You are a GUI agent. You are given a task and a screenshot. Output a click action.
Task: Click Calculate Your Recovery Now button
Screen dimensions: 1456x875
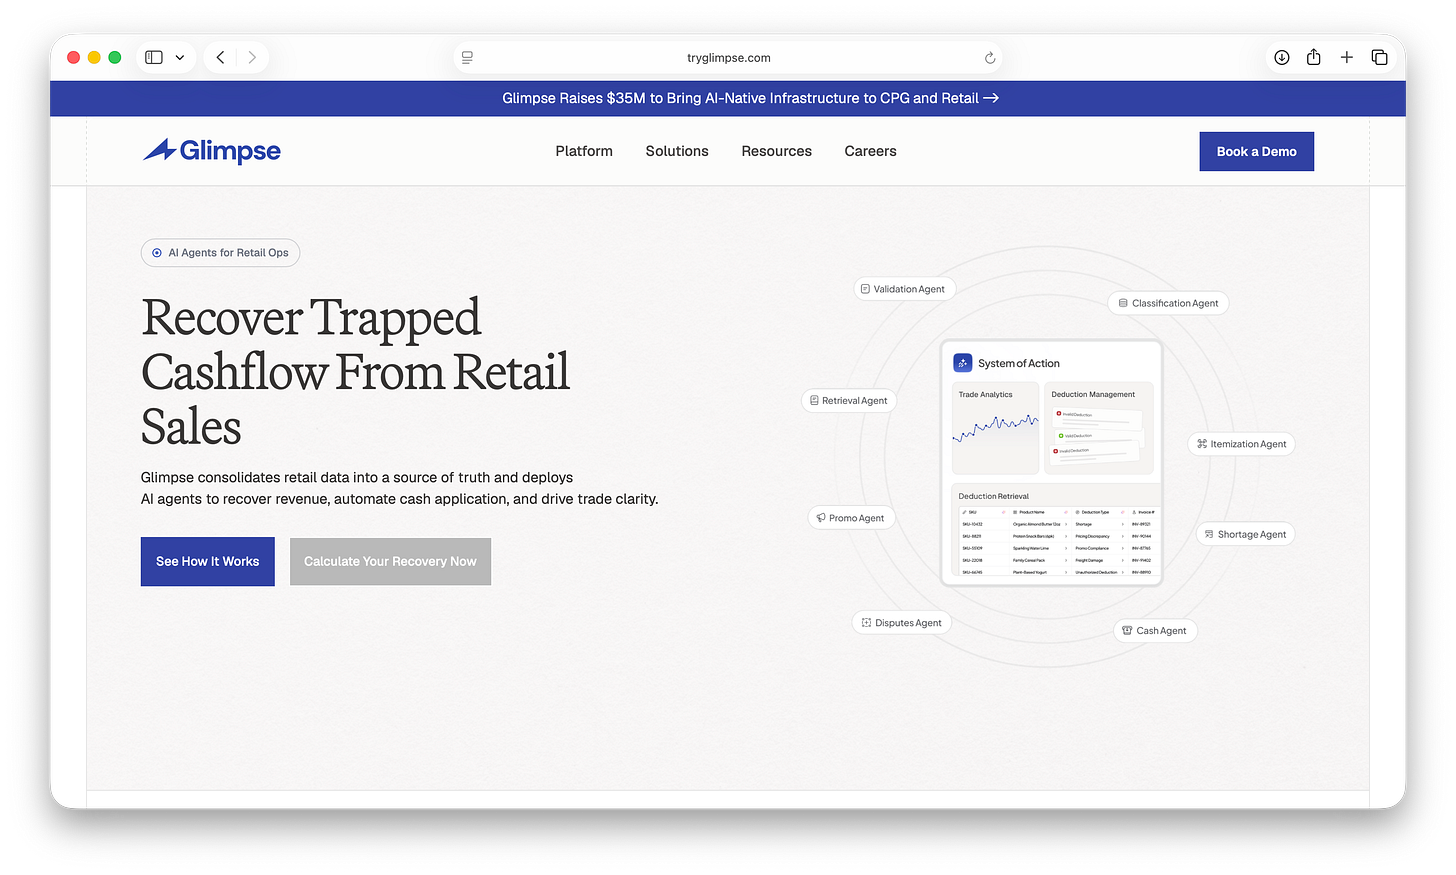coord(390,562)
